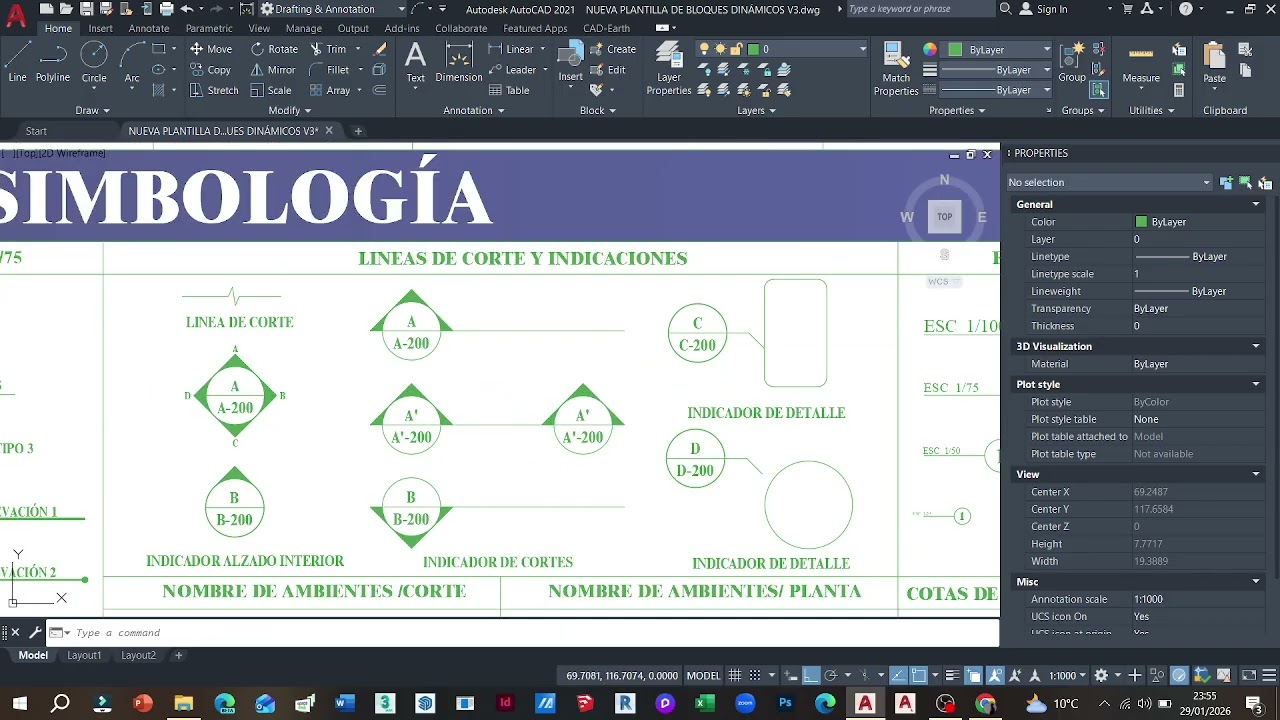1280x720 pixels.
Task: Switch to the Start file tab
Action: pos(36,131)
